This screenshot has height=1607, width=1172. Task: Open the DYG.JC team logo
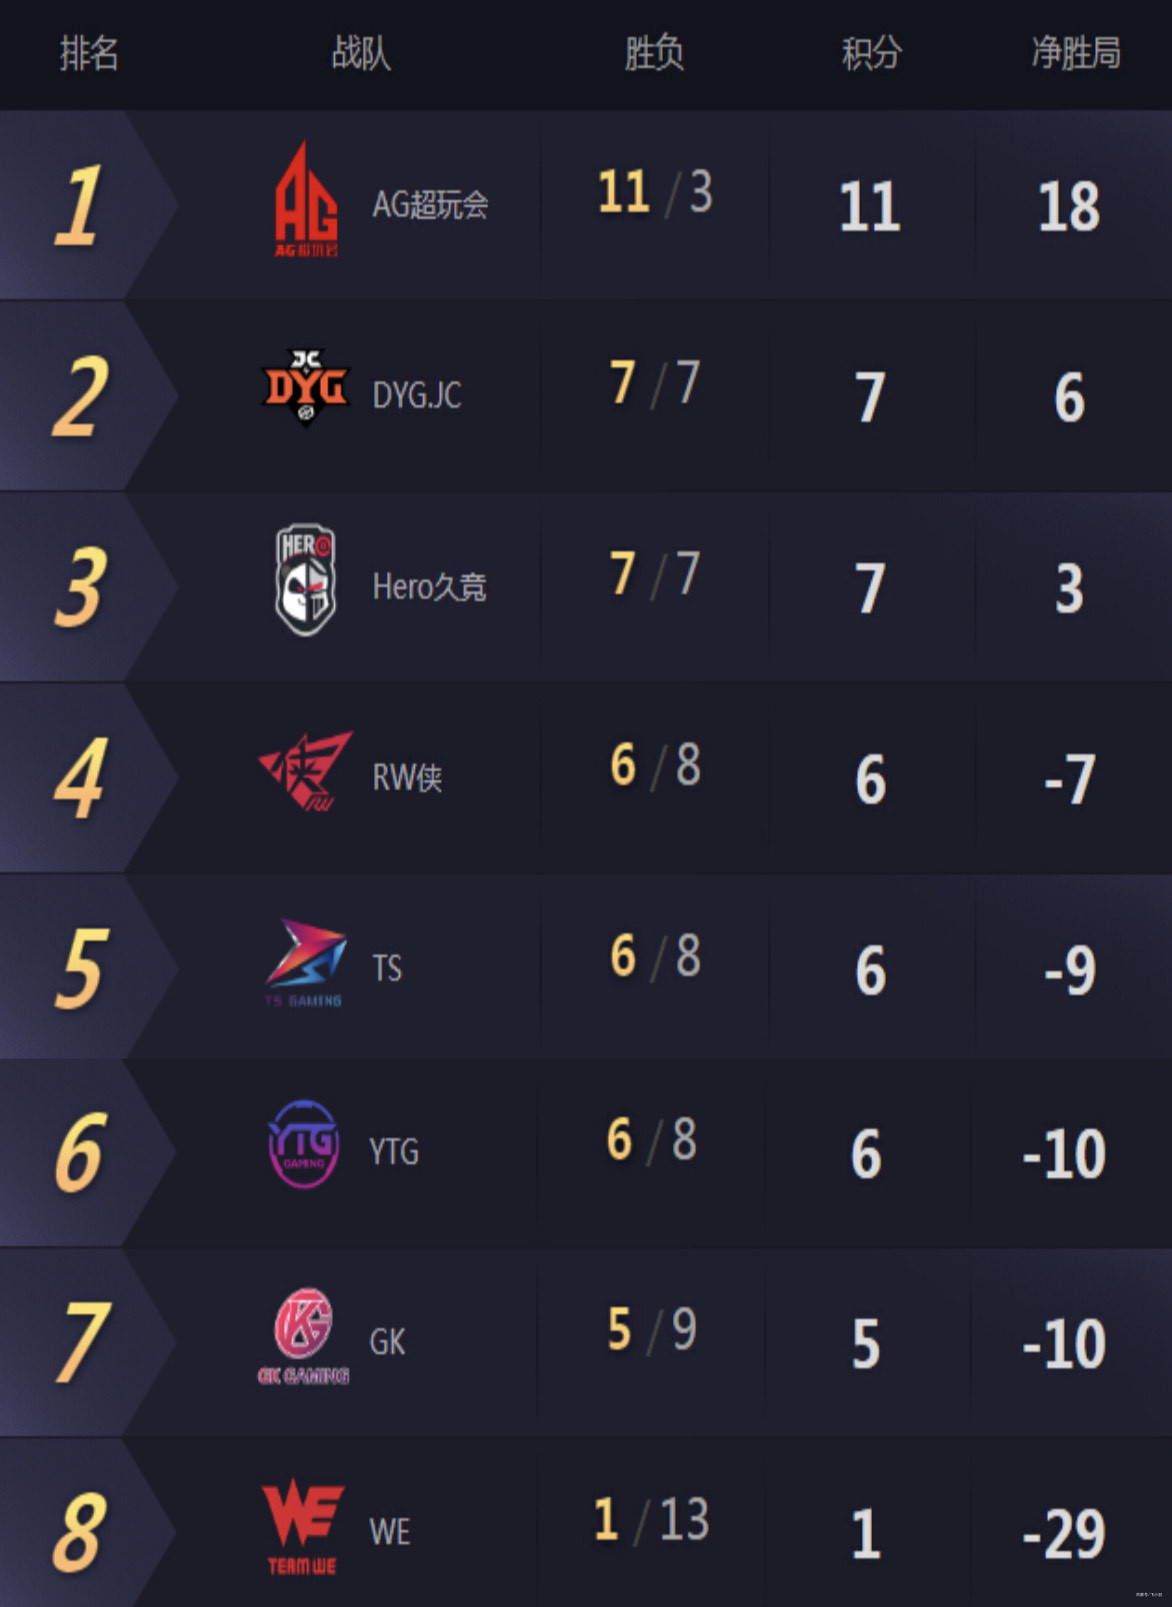coord(305,387)
